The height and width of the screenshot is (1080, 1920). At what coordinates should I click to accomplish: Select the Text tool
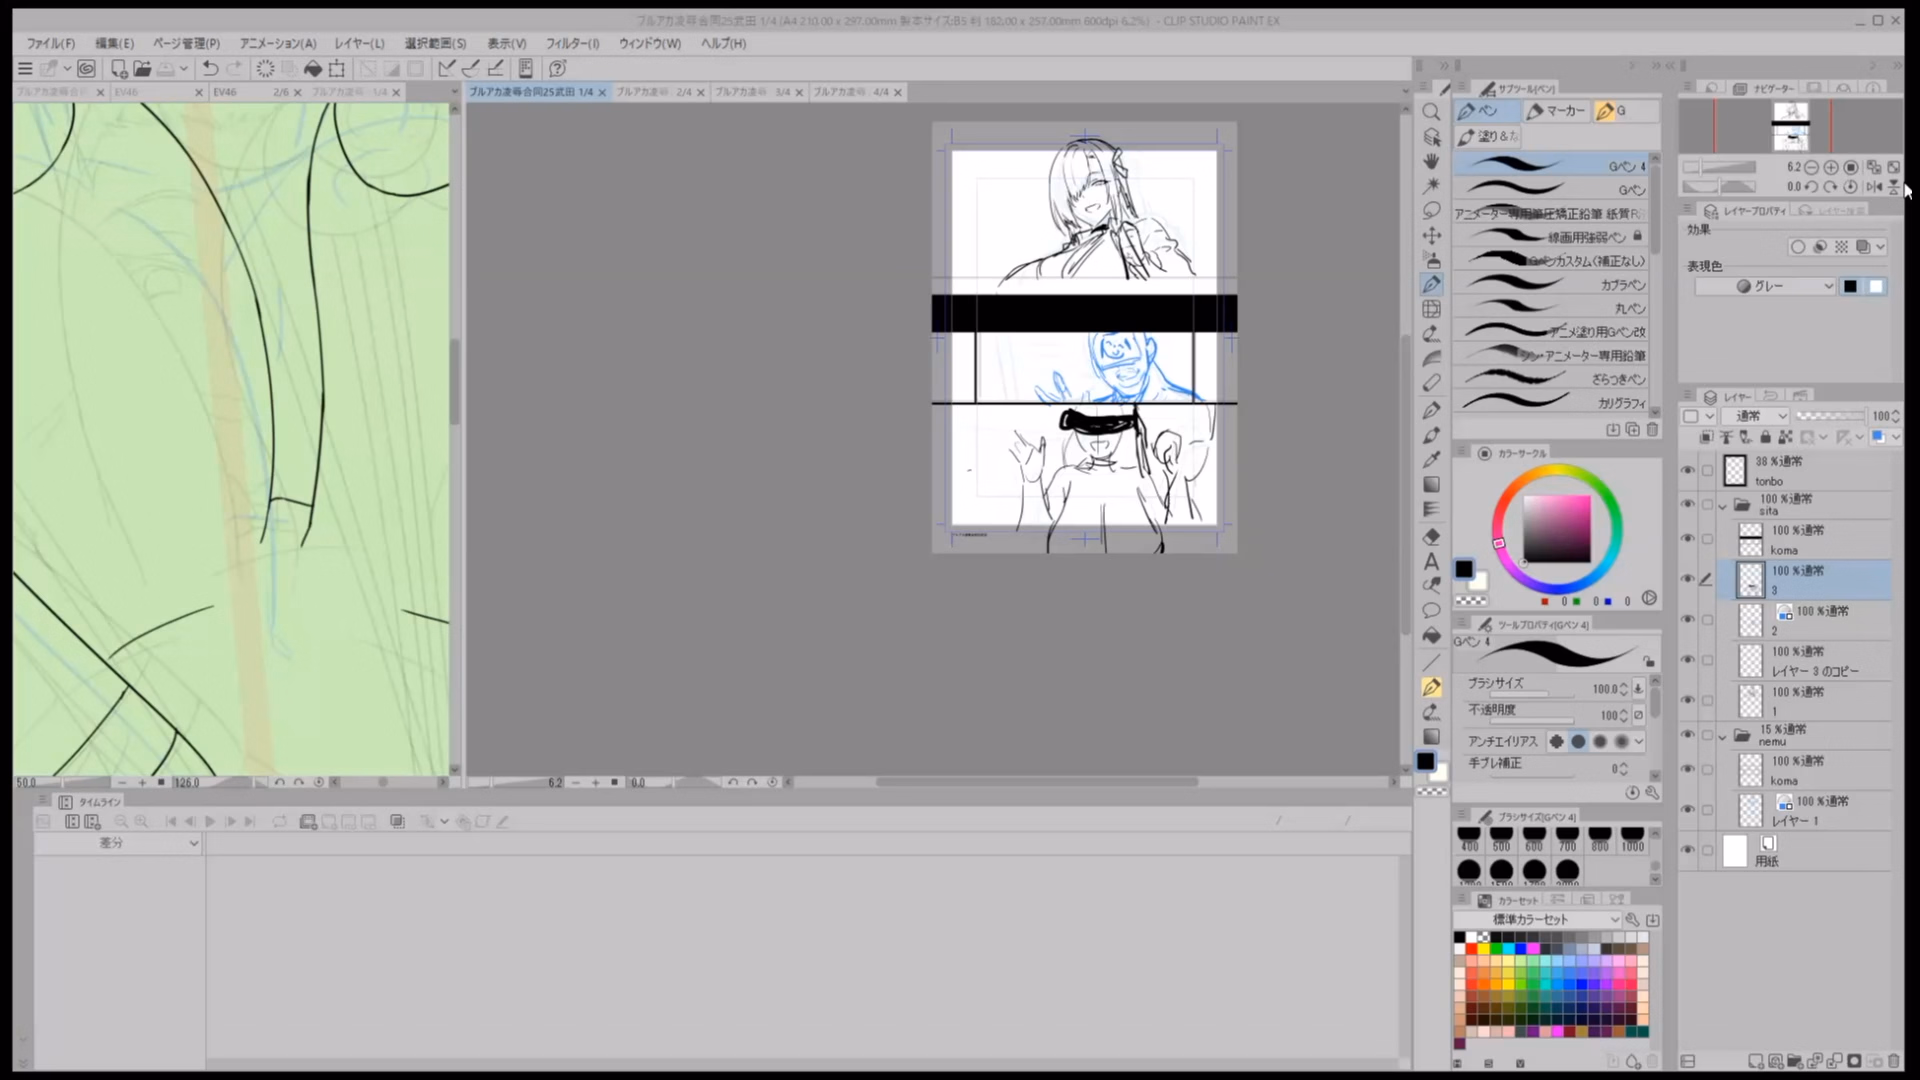pyautogui.click(x=1431, y=561)
